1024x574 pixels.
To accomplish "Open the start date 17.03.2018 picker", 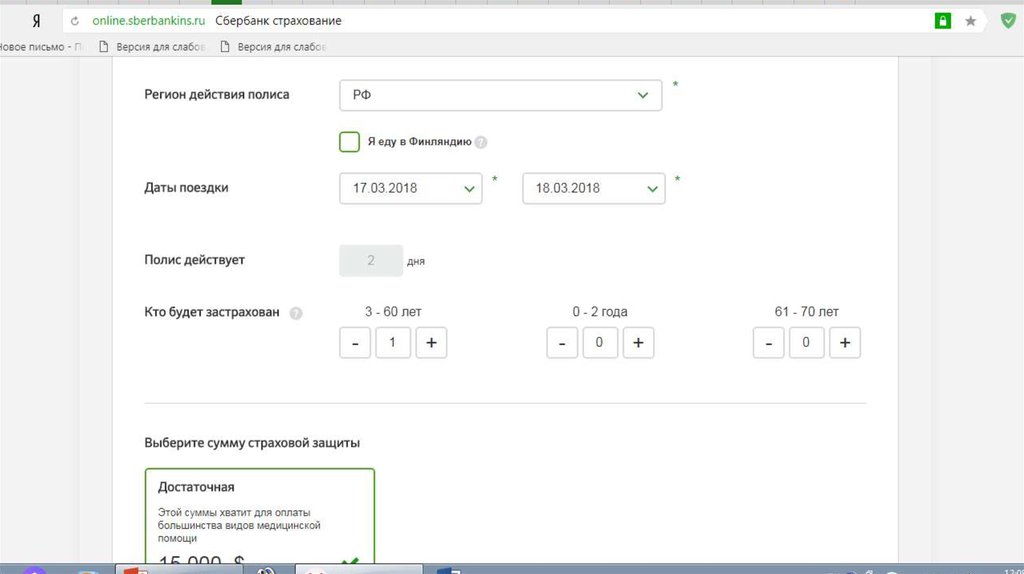I will (x=411, y=188).
